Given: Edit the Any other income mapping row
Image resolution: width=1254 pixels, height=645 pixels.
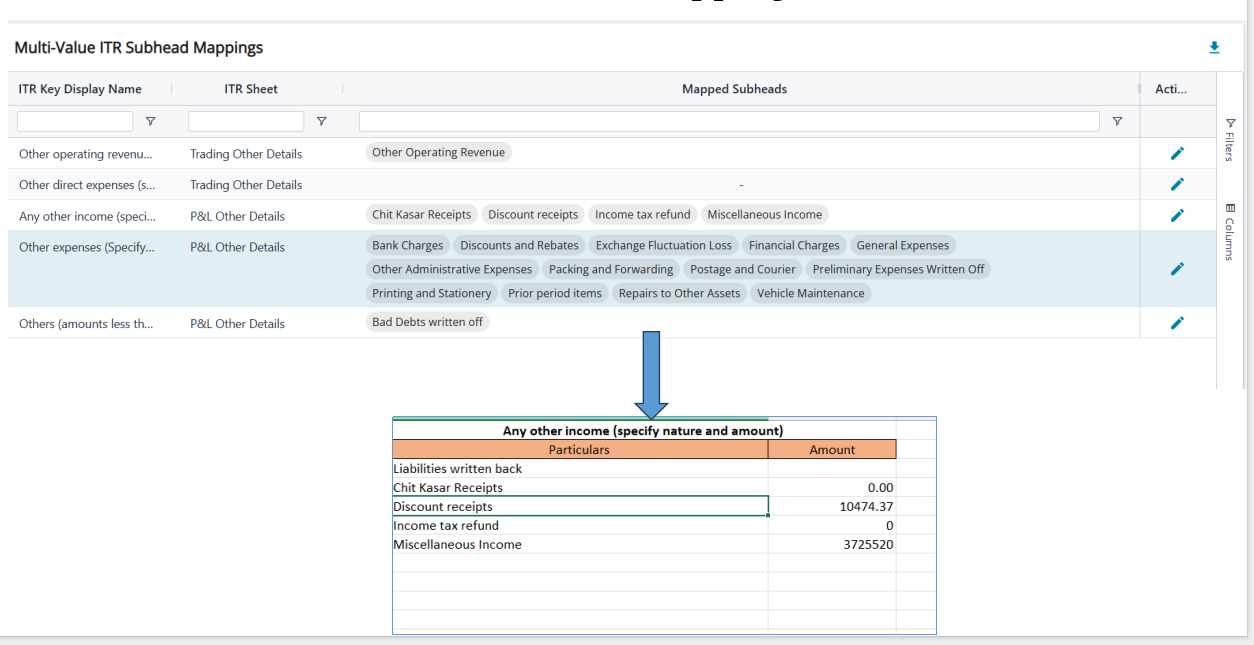Looking at the screenshot, I should click(x=1177, y=215).
